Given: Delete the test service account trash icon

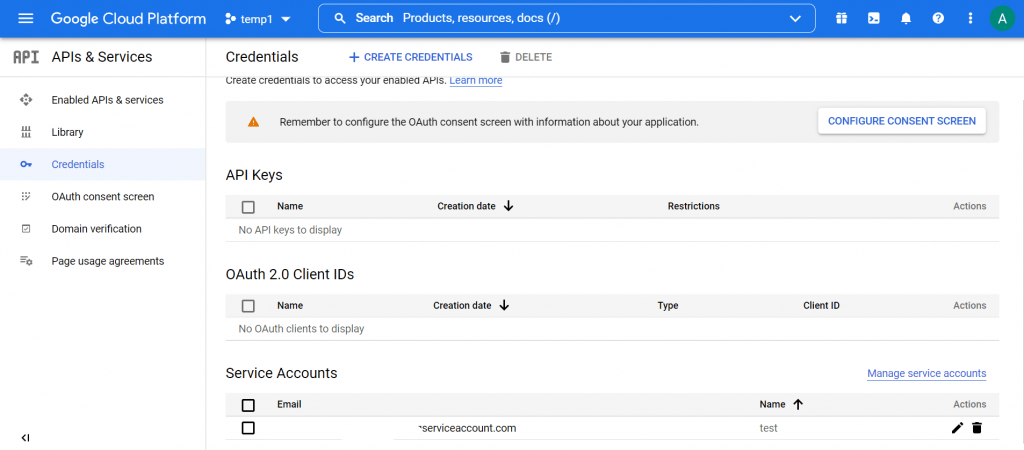Looking at the screenshot, I should tap(977, 428).
